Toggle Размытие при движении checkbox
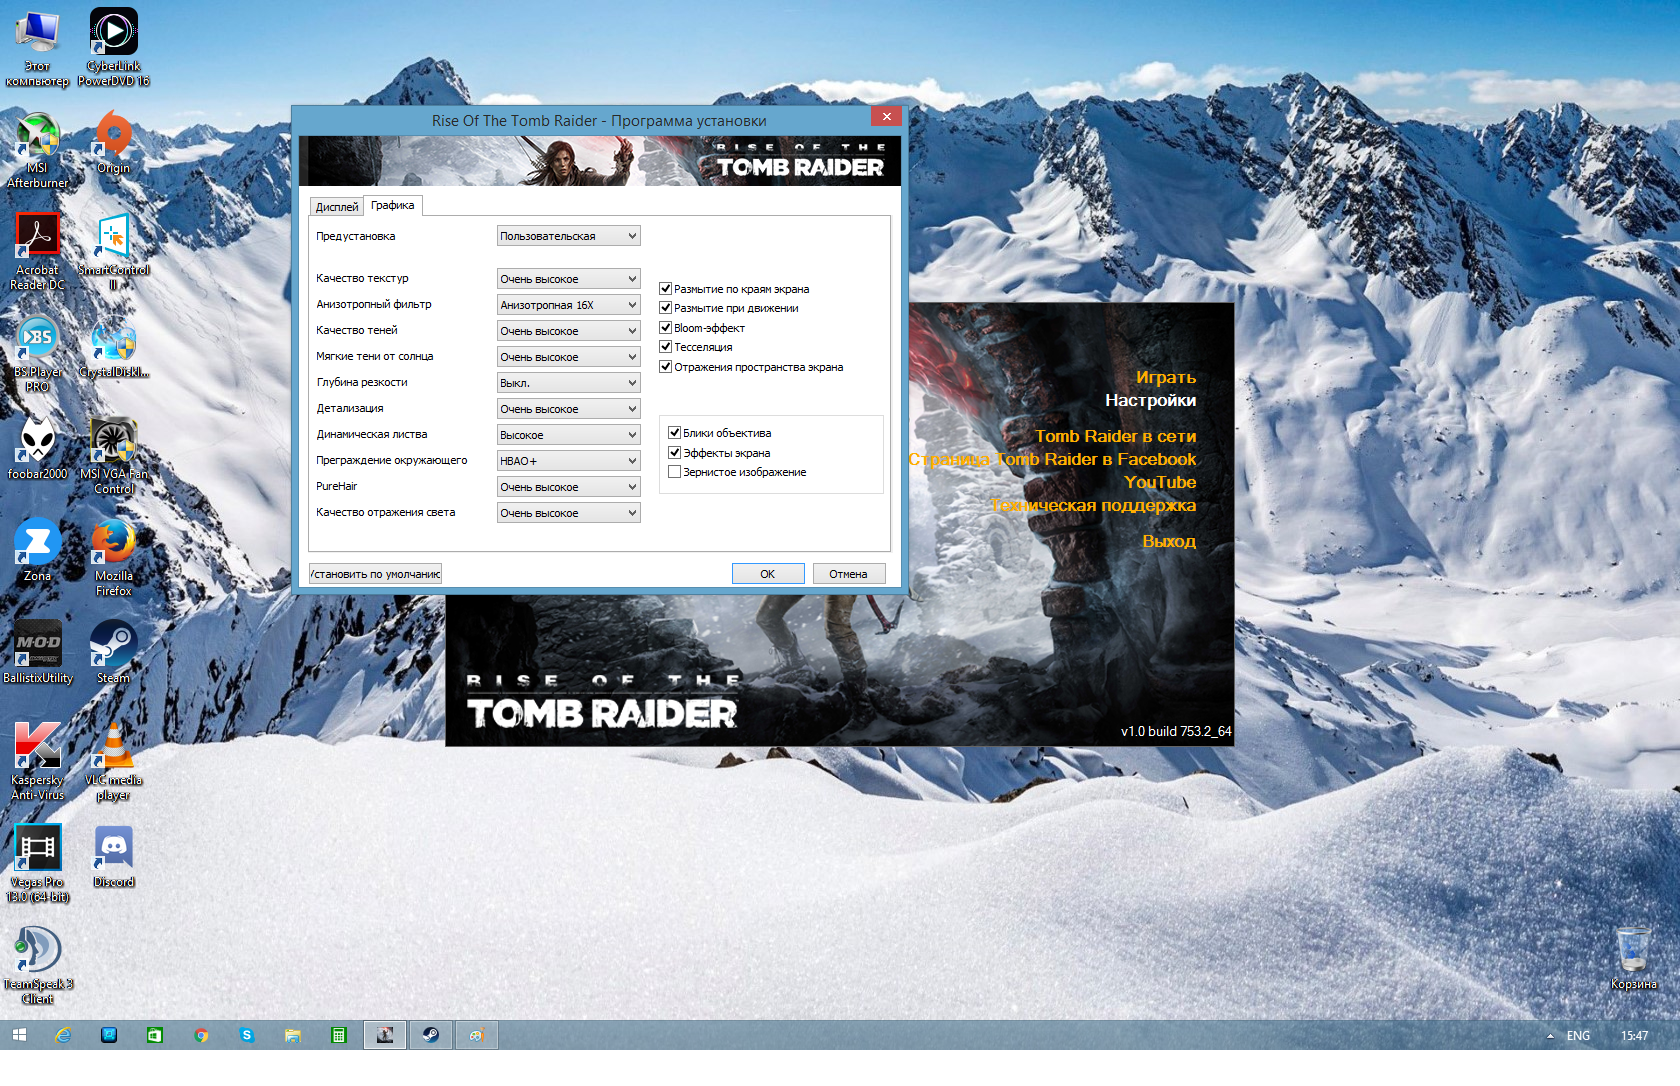 coord(666,308)
